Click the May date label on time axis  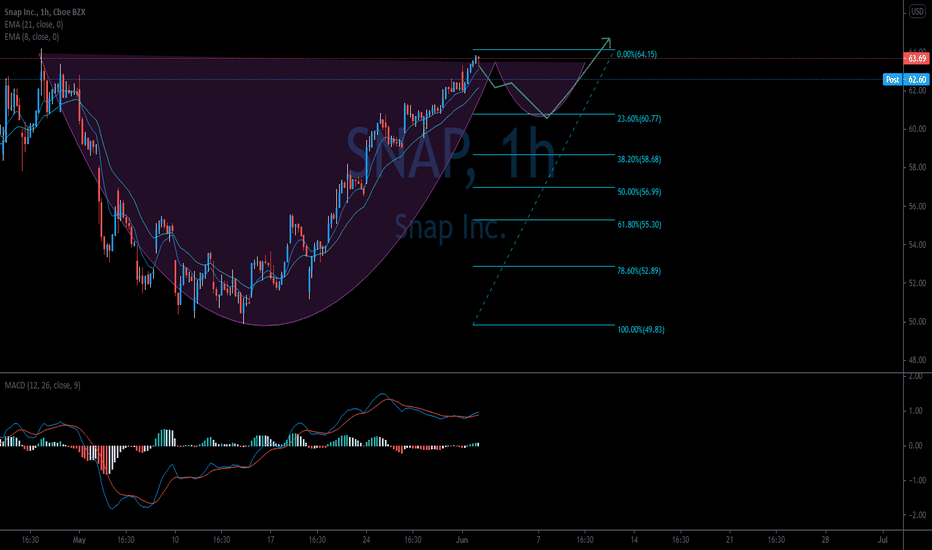(x=79, y=540)
